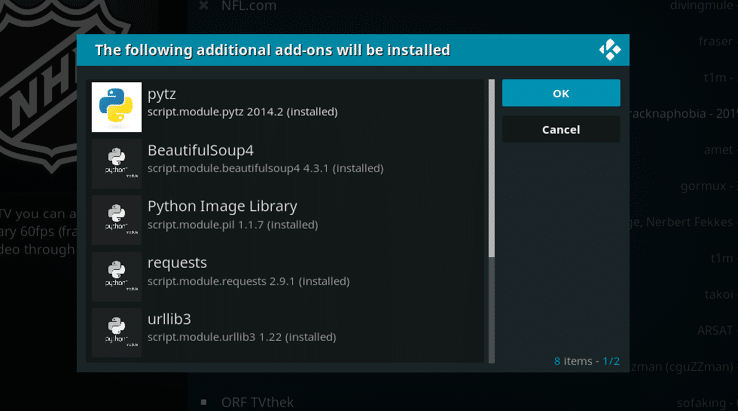Click script.module.pil 1.1.7 version text

click(233, 225)
